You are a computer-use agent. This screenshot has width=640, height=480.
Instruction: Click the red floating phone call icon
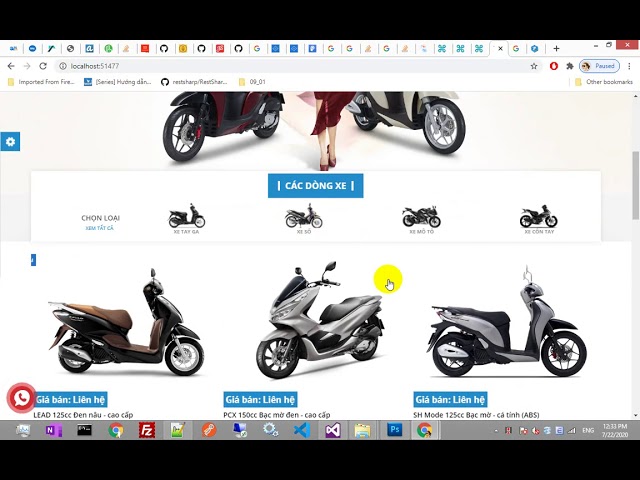point(21,398)
